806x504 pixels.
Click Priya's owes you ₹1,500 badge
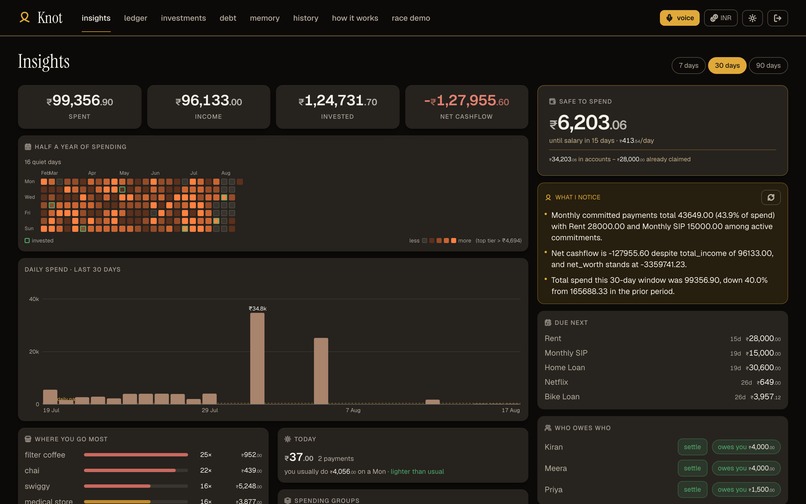pyautogui.click(x=746, y=490)
